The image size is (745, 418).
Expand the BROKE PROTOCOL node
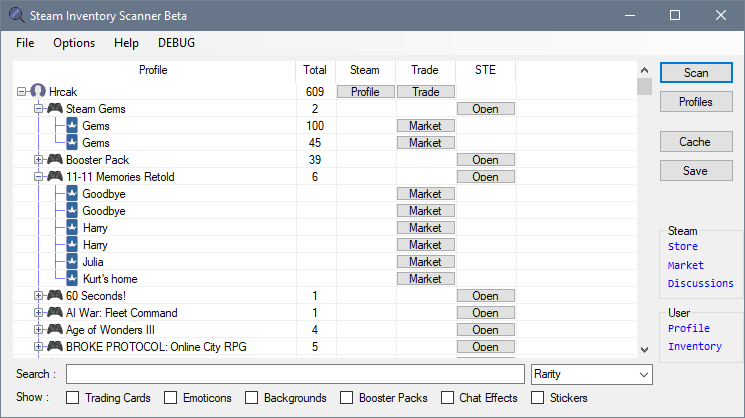(x=38, y=346)
